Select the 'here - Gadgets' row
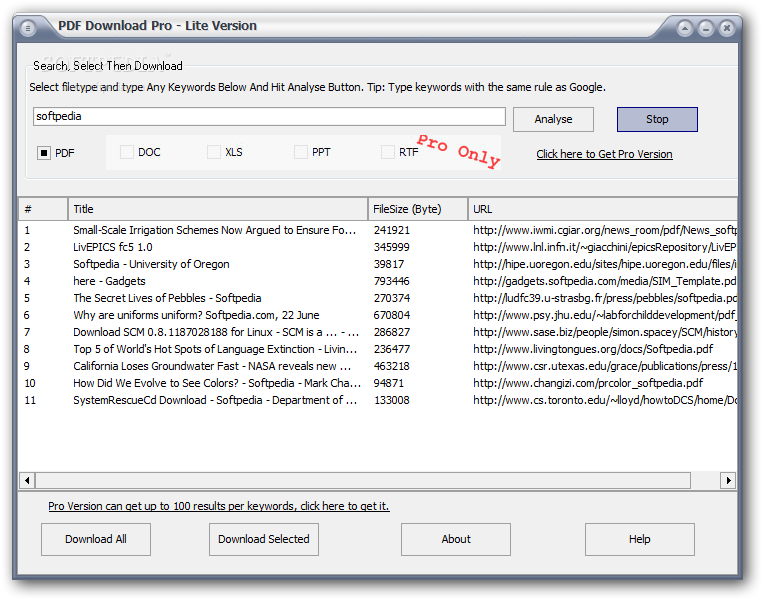 pyautogui.click(x=378, y=281)
